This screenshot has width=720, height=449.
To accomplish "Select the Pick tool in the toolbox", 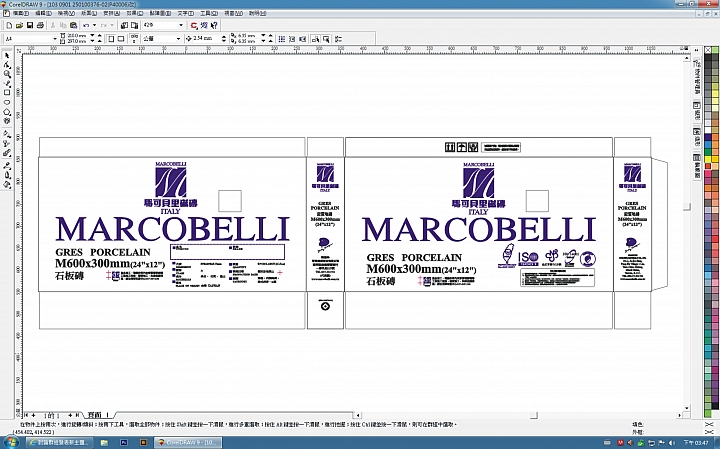I will coord(7,55).
